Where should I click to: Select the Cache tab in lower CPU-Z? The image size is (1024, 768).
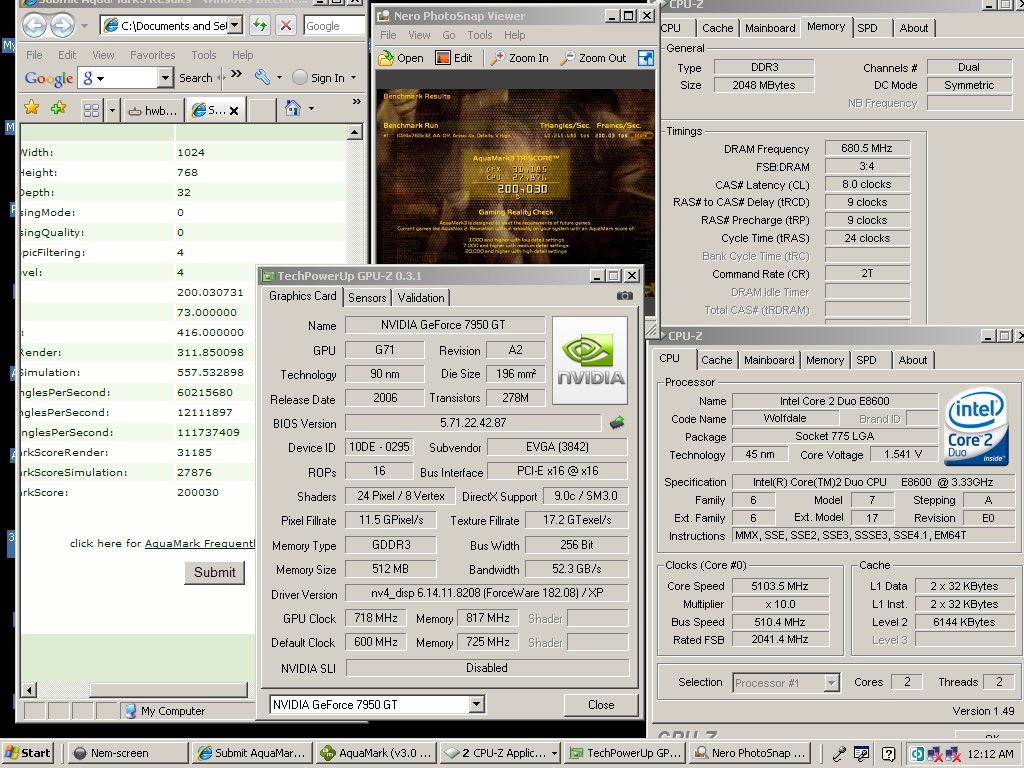[x=716, y=360]
